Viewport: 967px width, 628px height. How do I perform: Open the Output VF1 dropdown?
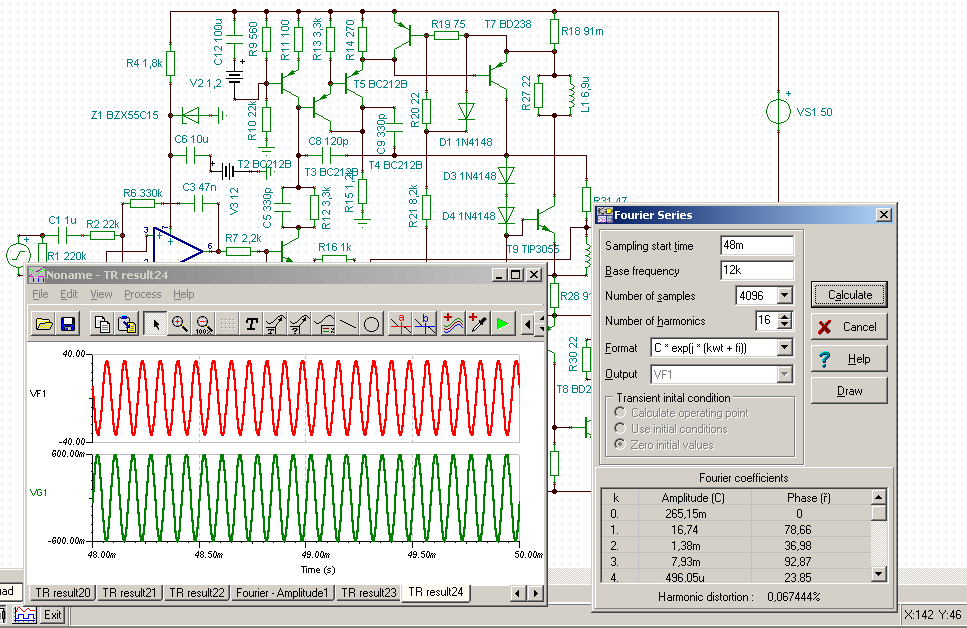[783, 374]
